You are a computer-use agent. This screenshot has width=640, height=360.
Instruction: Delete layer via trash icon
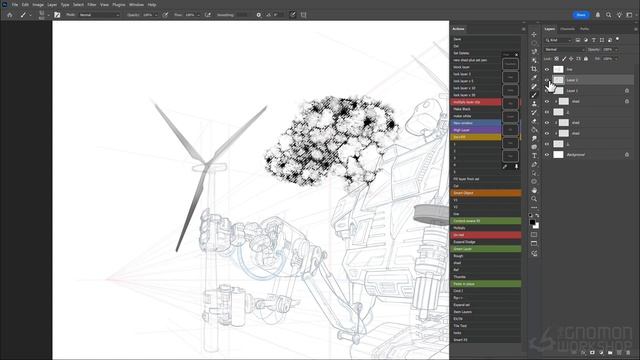point(628,352)
